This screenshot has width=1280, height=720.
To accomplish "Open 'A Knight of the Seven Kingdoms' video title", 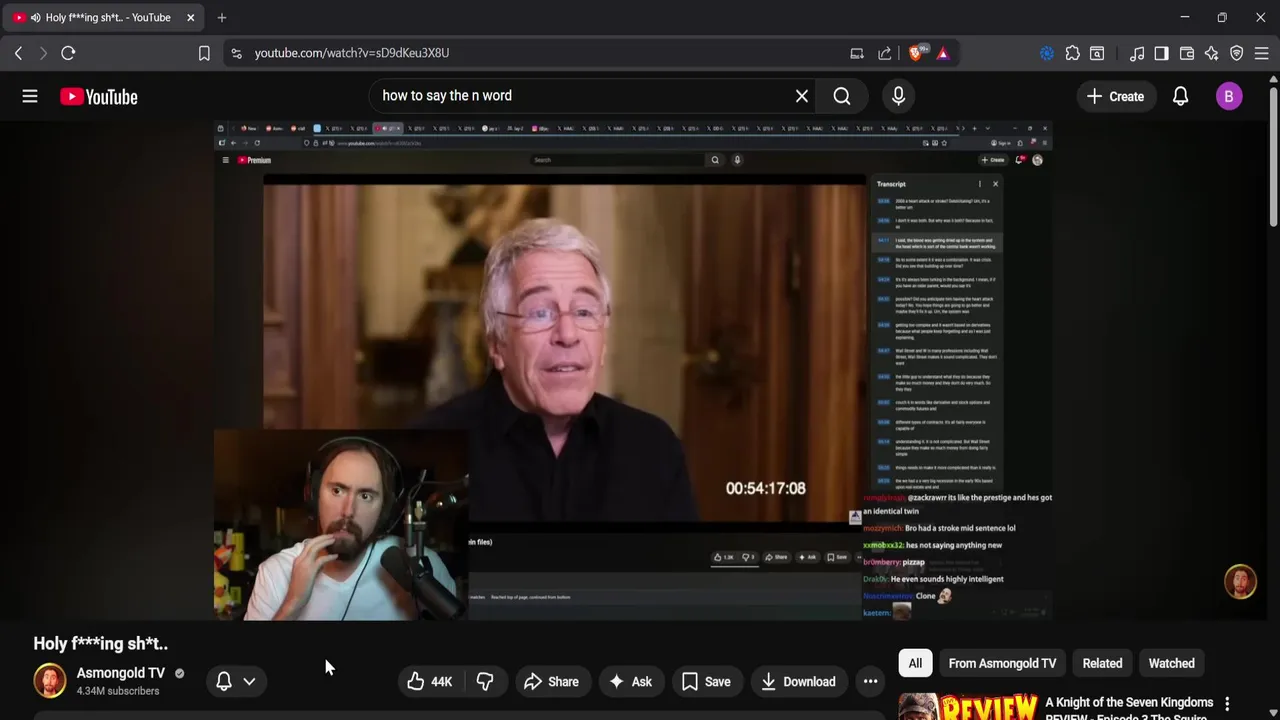I will [x=1129, y=708].
